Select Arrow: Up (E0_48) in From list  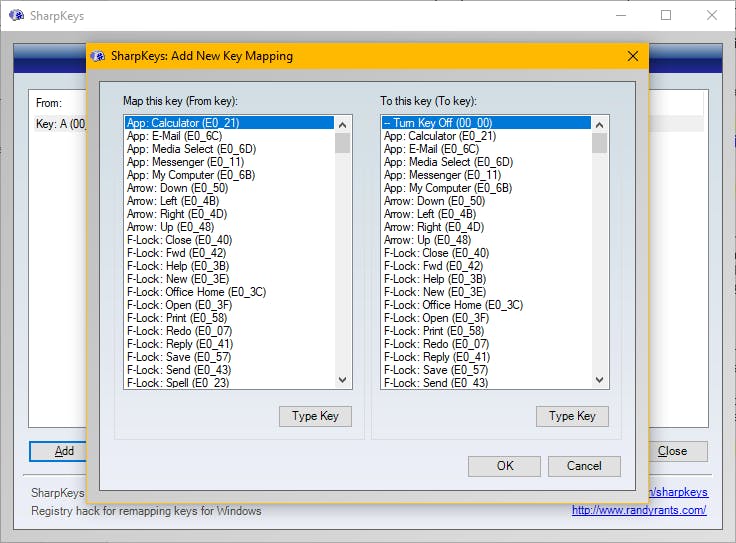[x=230, y=227]
